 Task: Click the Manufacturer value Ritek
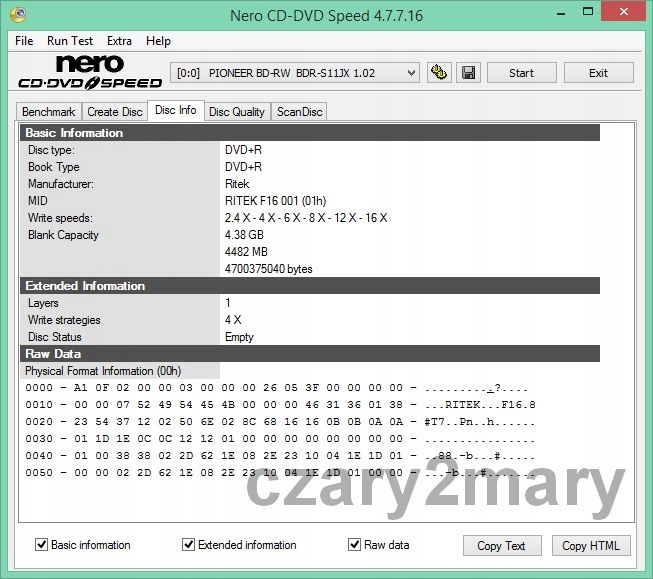coord(237,184)
